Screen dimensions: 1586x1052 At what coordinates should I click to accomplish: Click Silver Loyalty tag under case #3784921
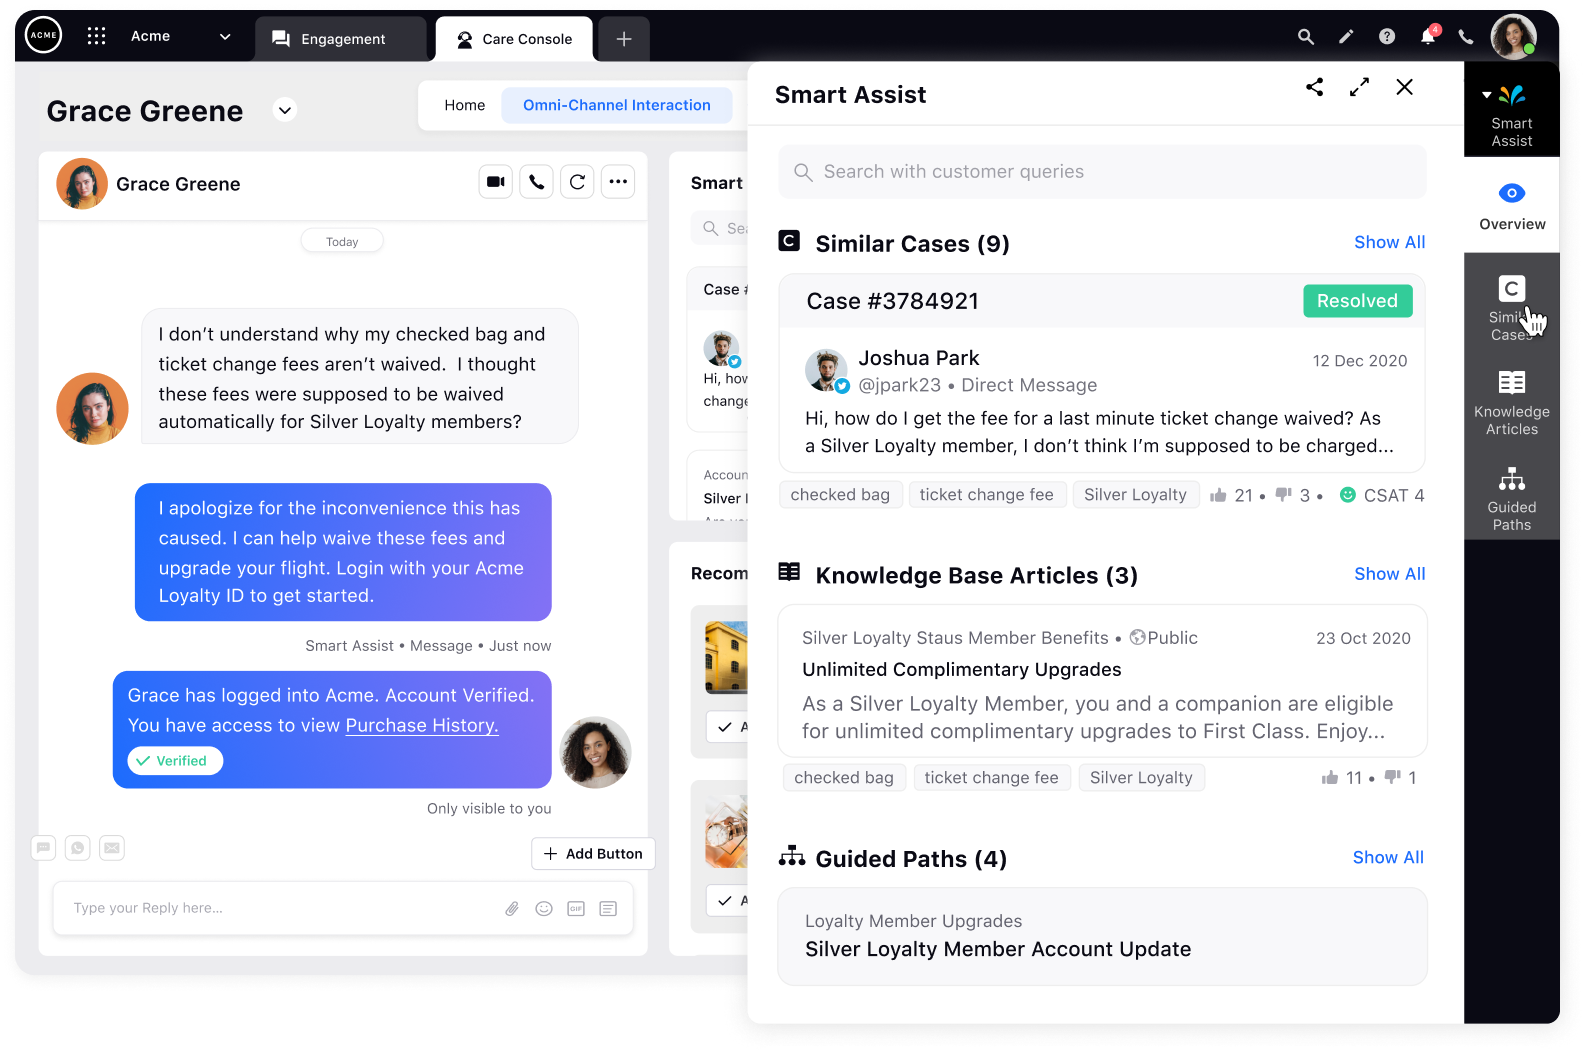point(1135,495)
